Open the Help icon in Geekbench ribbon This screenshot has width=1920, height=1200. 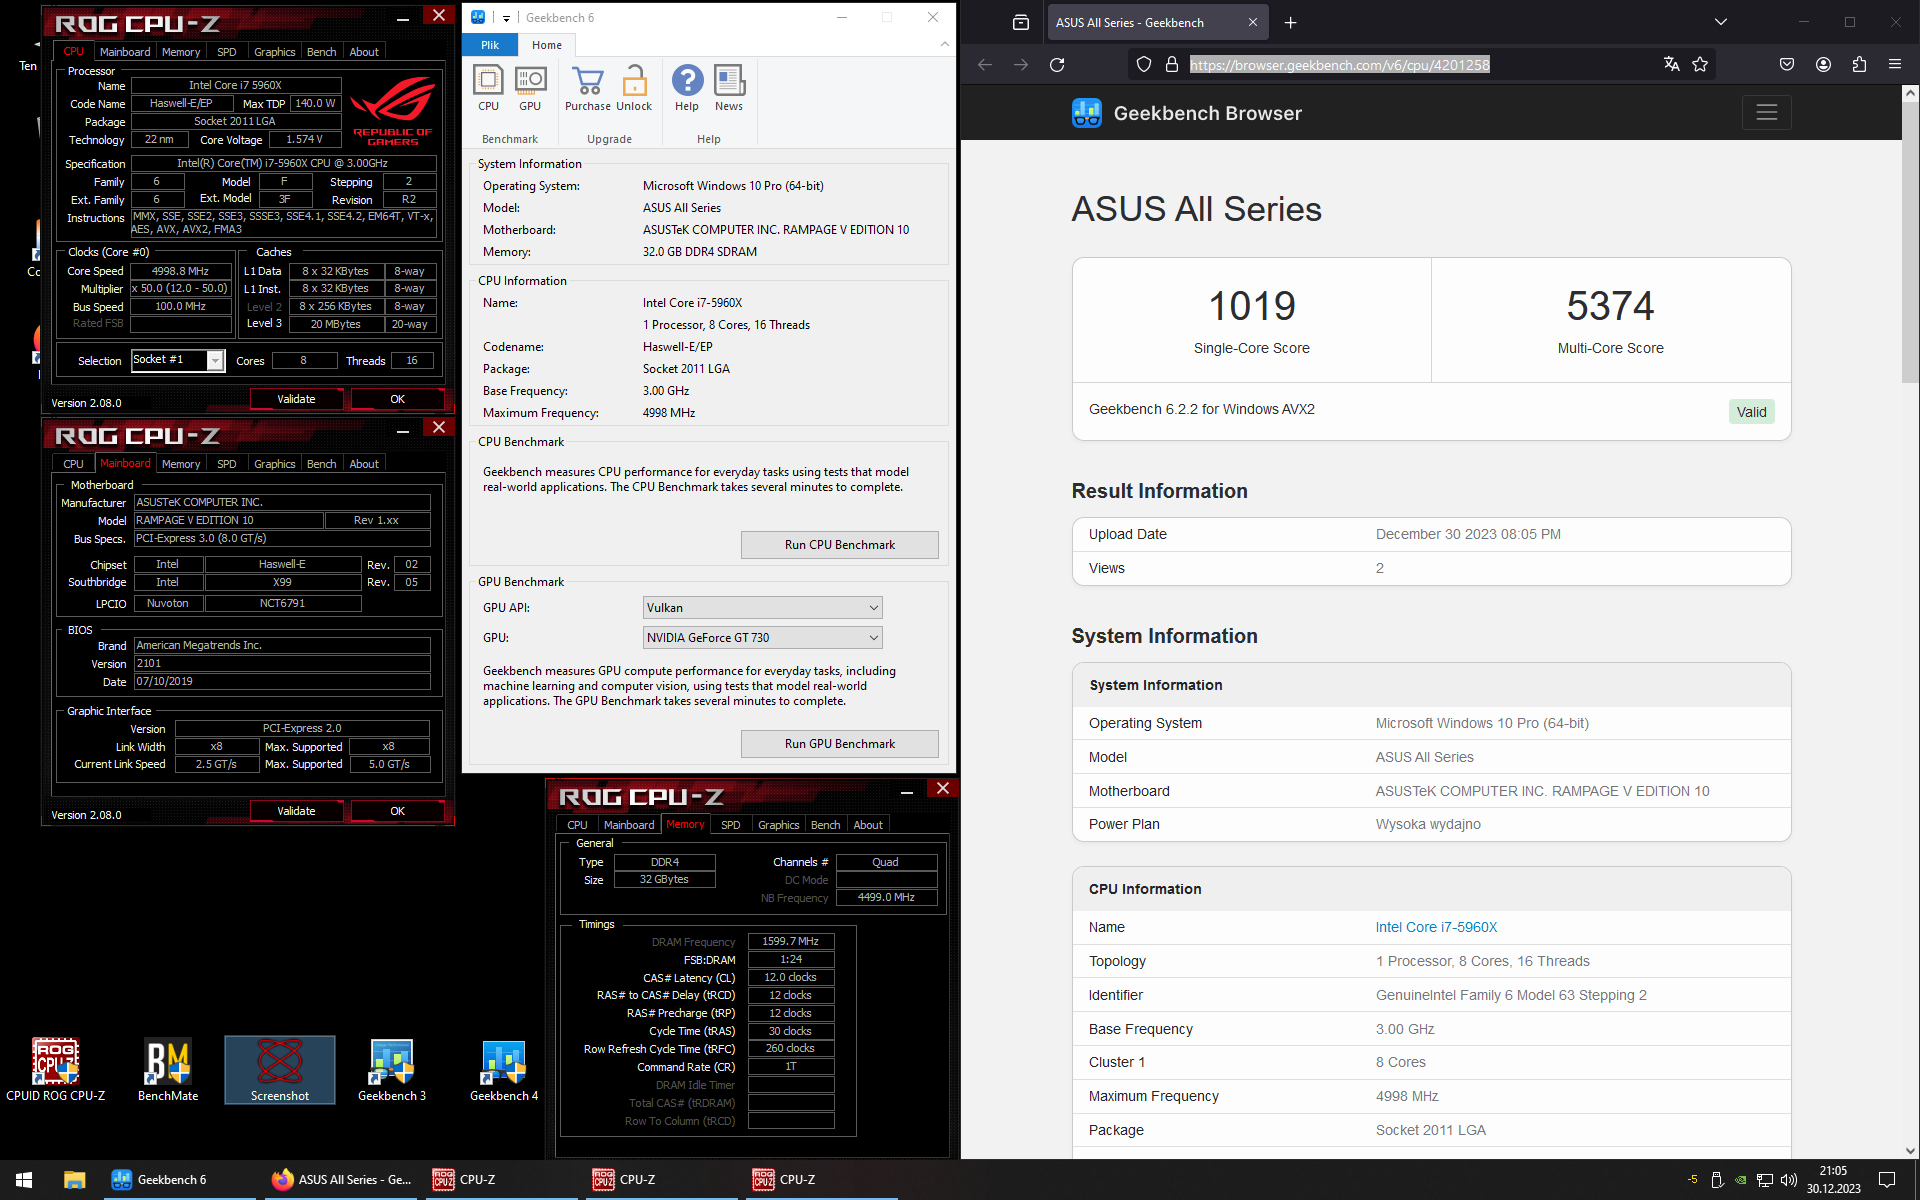point(687,88)
